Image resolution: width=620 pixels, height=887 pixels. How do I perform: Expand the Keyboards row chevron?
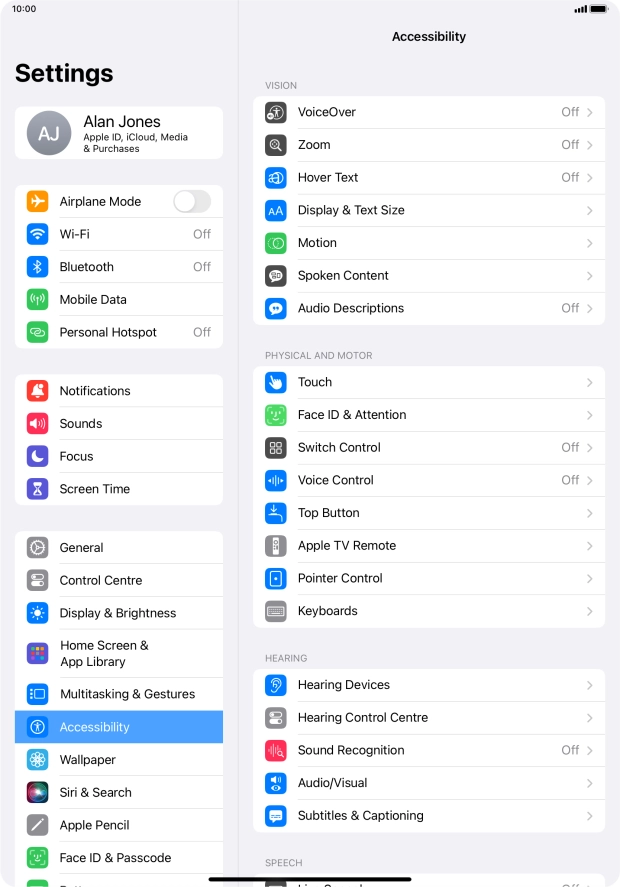(589, 611)
